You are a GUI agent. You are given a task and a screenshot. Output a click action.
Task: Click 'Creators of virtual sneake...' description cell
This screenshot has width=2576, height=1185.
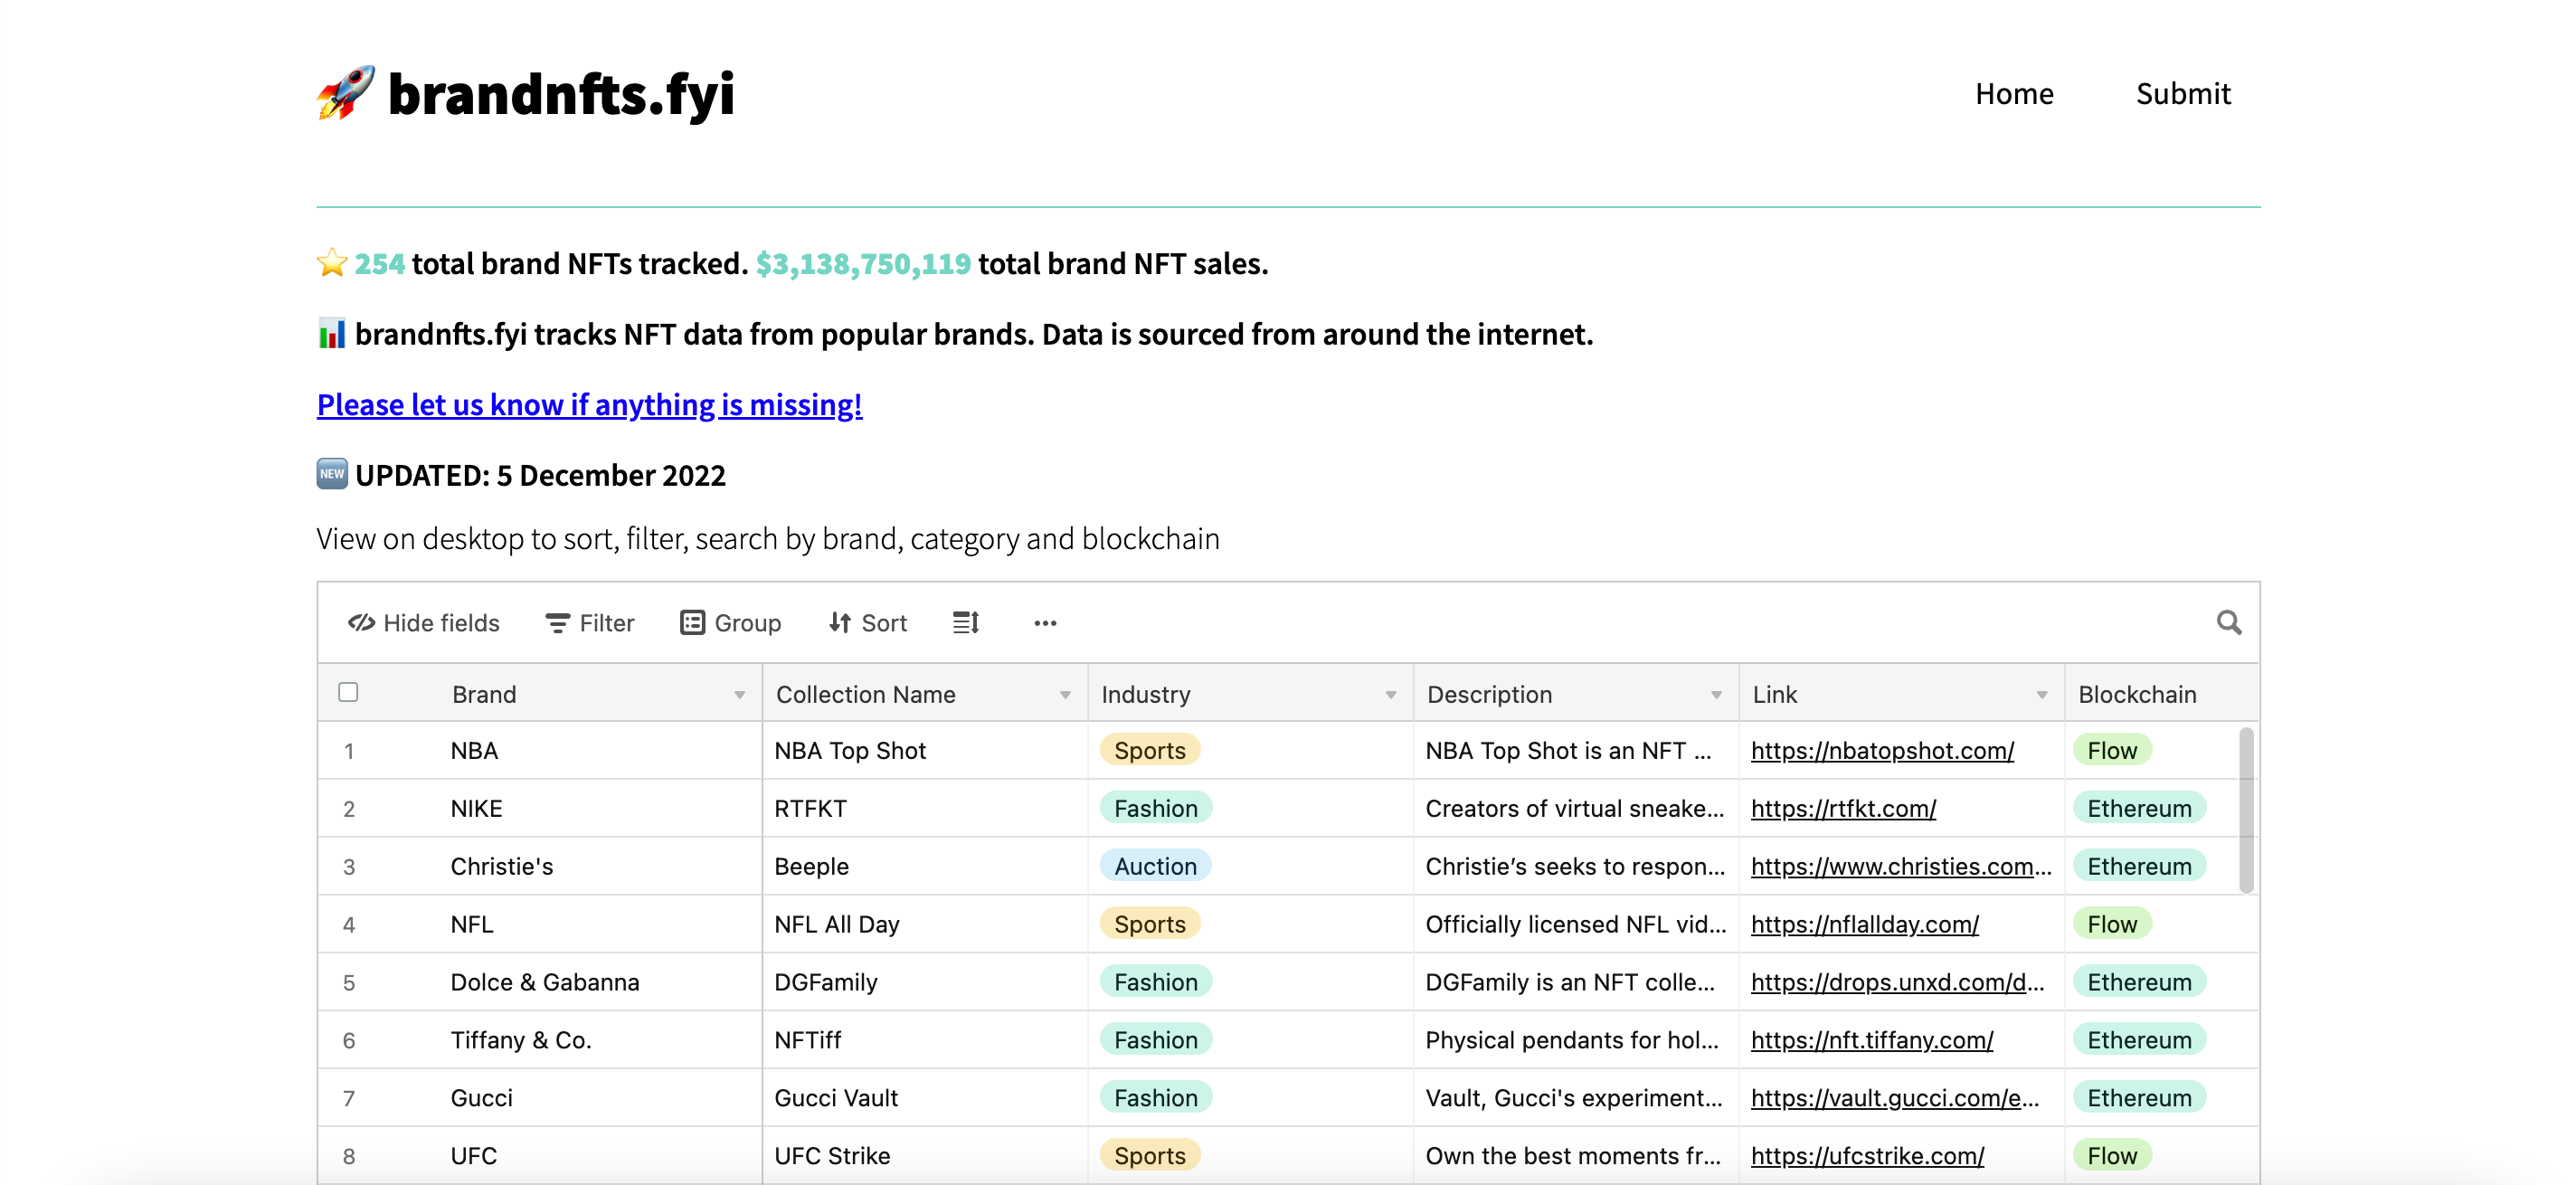click(x=1576, y=809)
